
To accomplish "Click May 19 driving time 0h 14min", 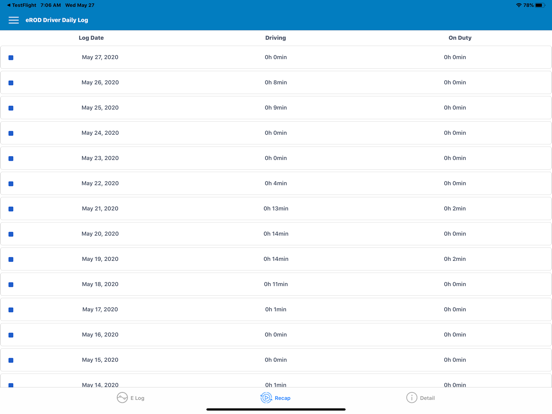I will (x=276, y=259).
